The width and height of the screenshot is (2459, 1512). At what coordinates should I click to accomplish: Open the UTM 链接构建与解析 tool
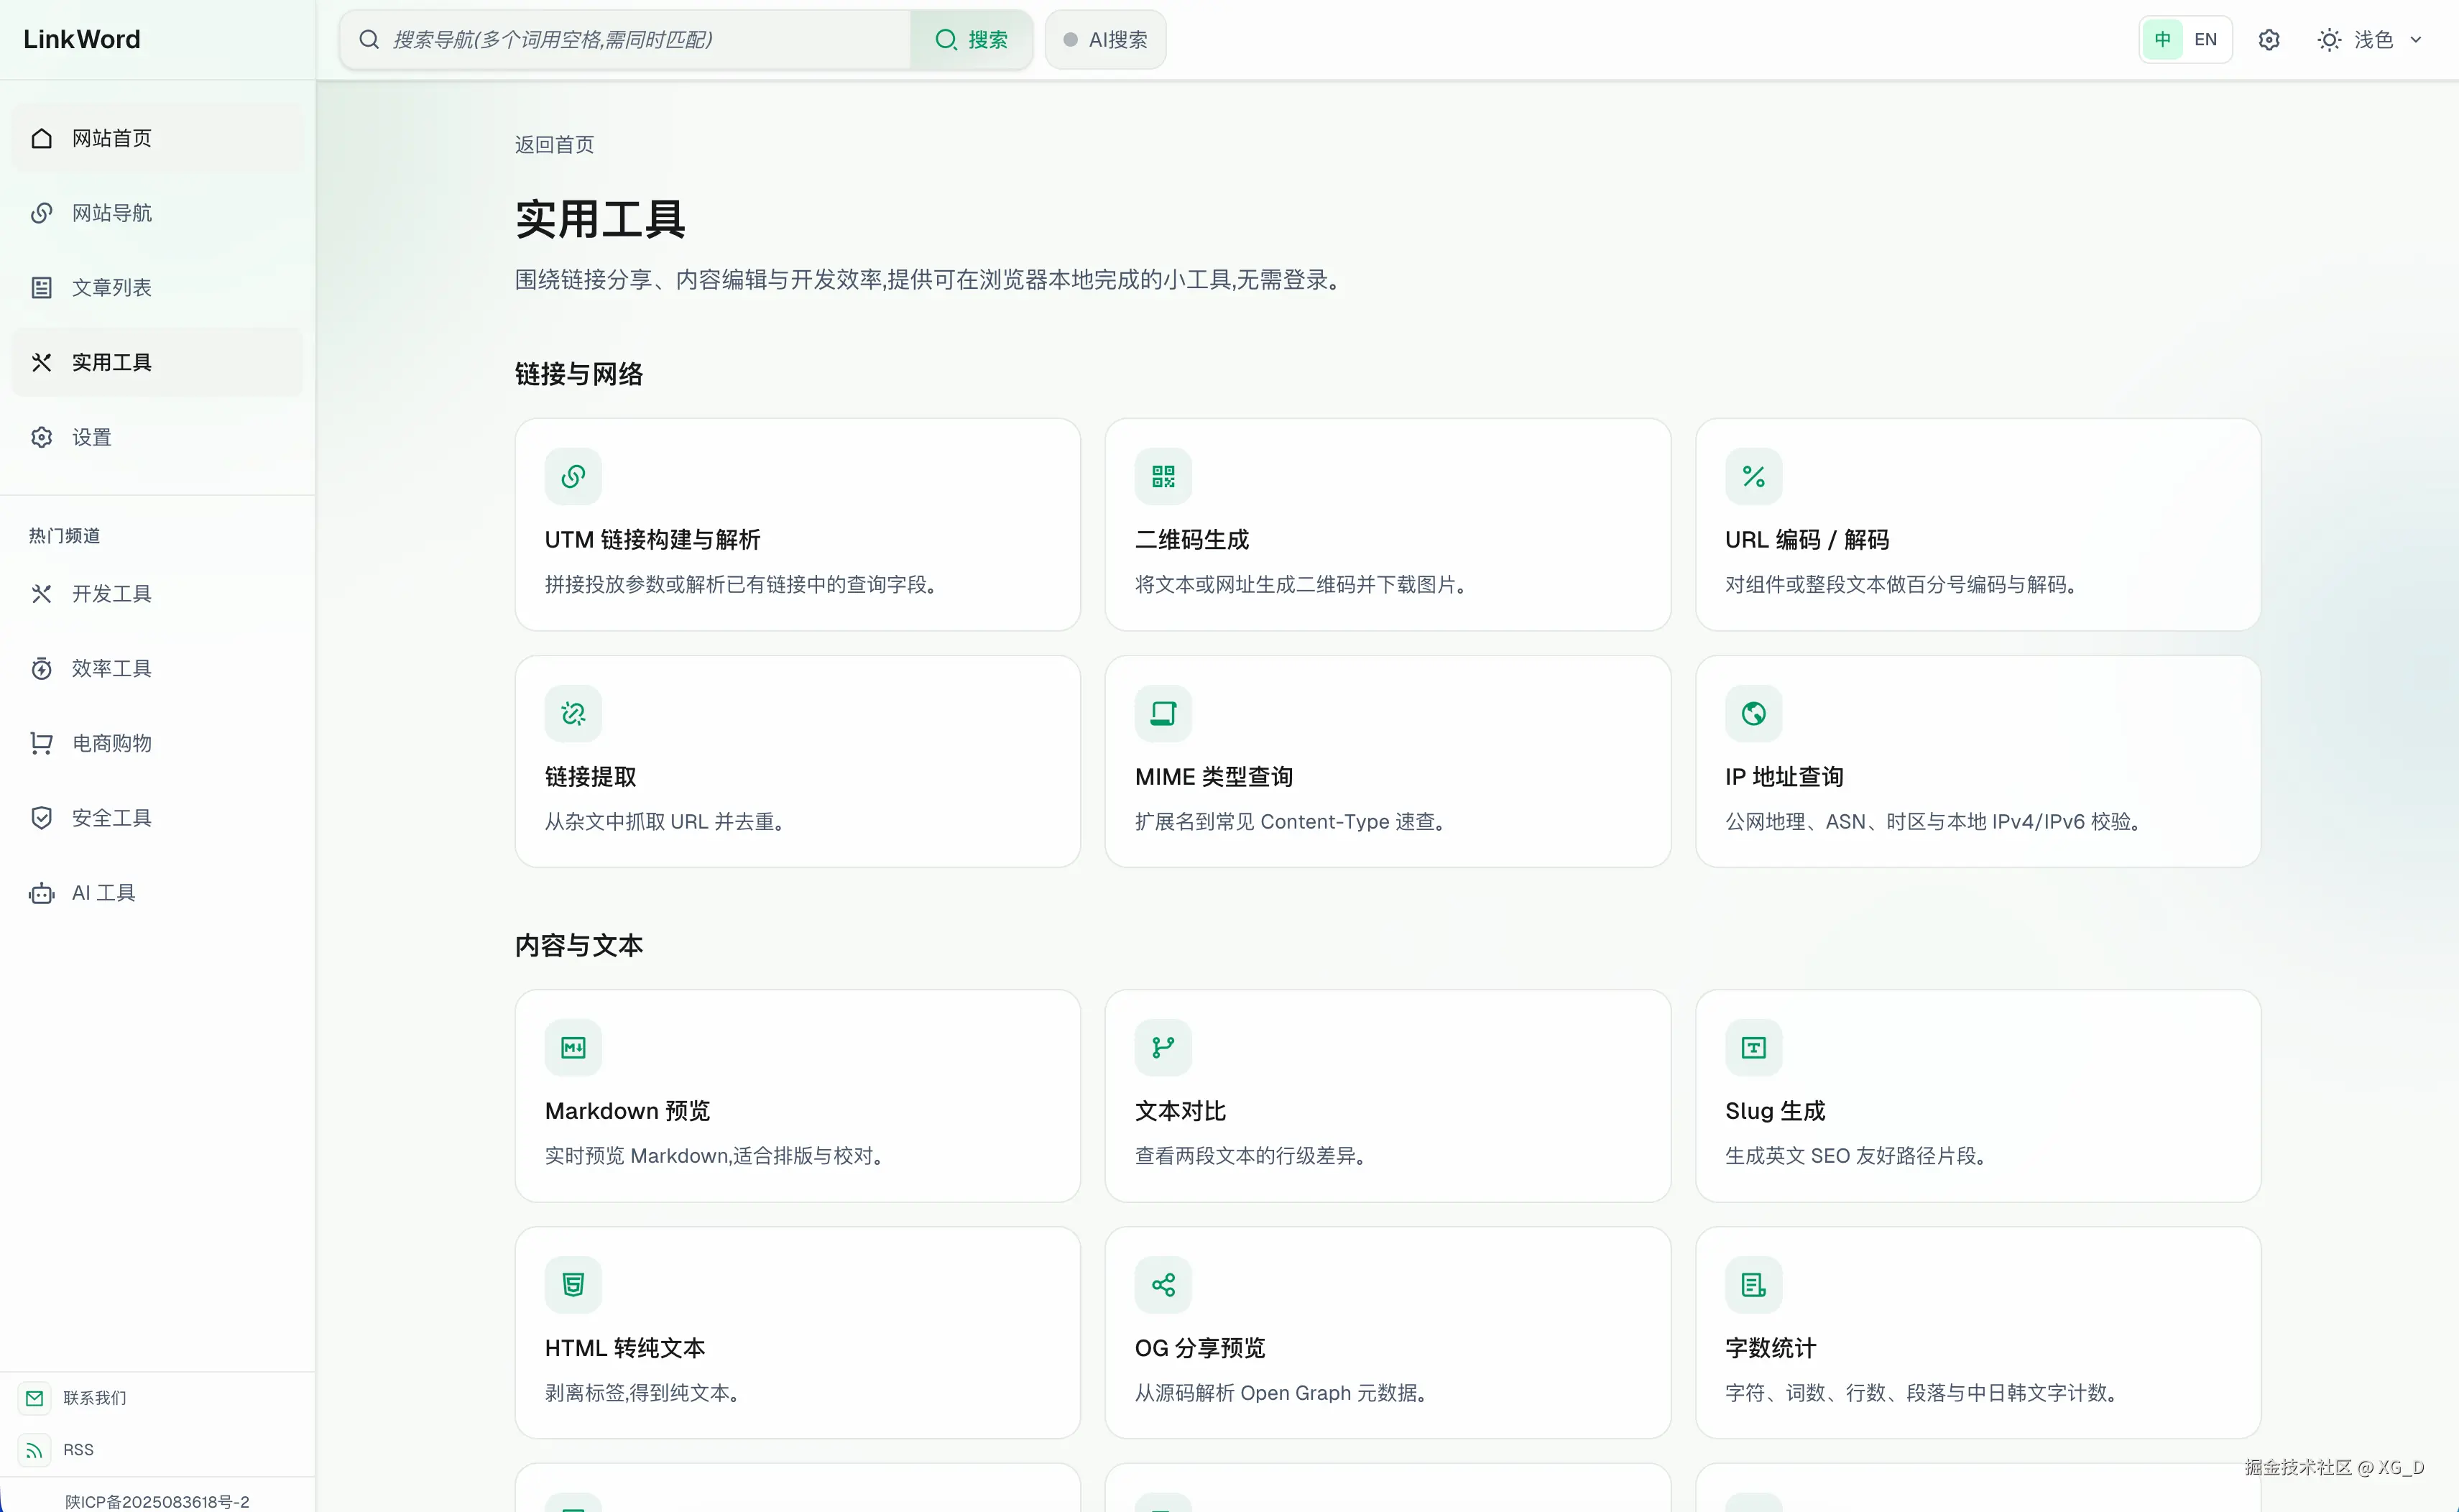797,524
